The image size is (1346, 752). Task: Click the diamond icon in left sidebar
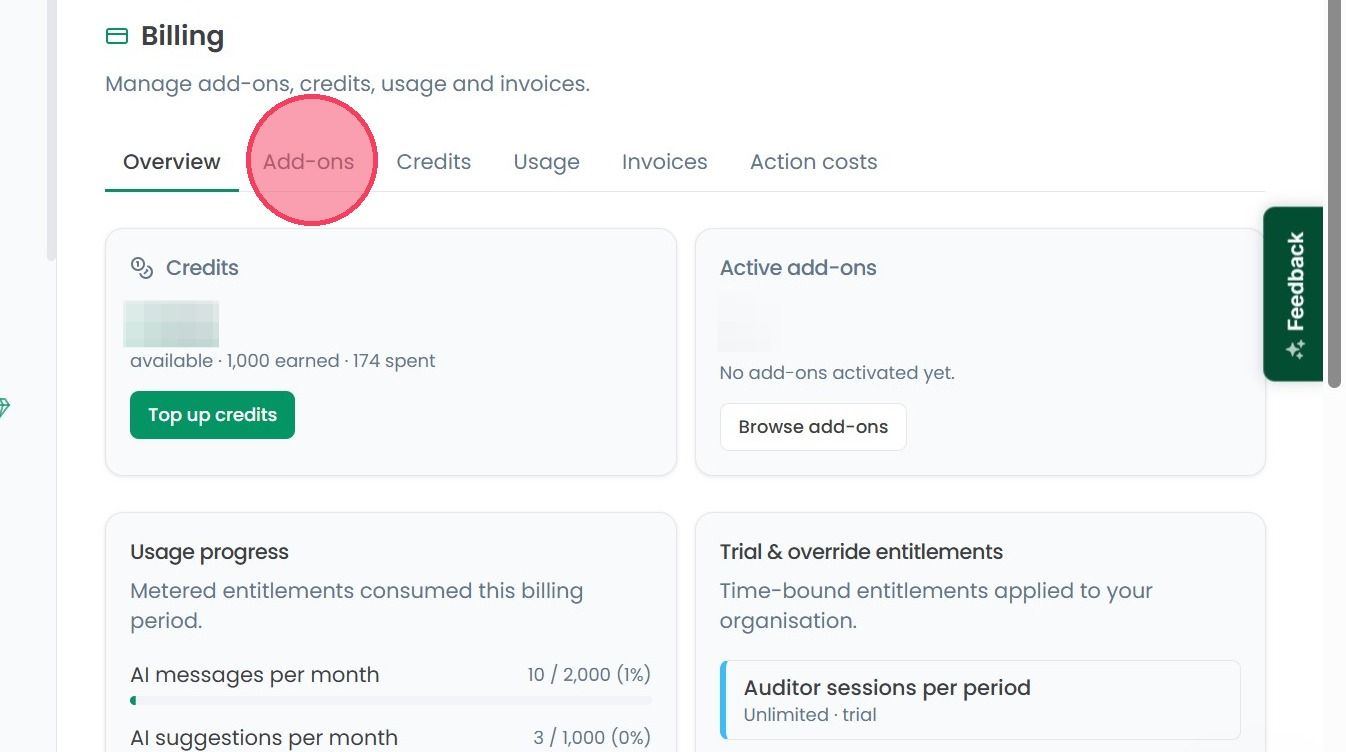(4, 407)
